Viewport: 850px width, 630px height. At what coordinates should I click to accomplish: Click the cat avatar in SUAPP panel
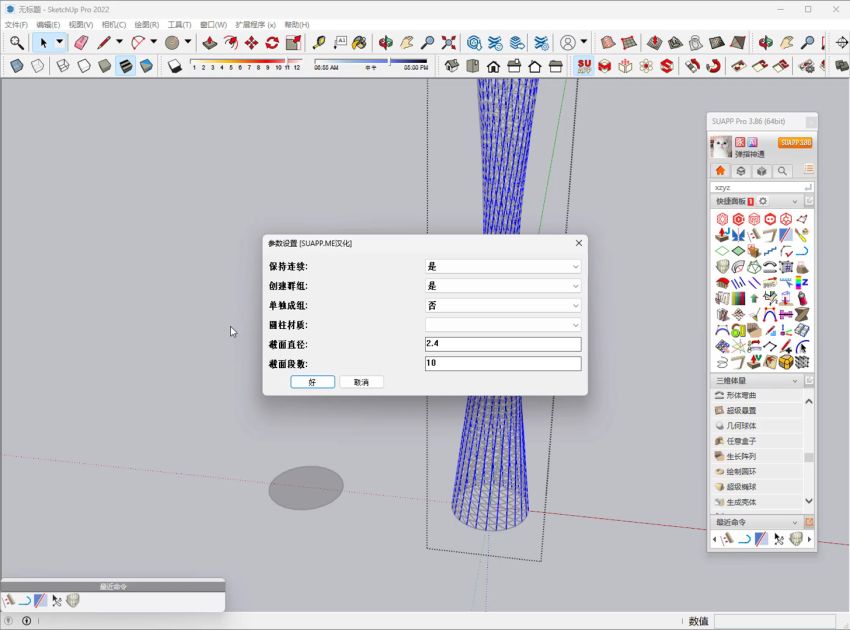click(x=720, y=146)
